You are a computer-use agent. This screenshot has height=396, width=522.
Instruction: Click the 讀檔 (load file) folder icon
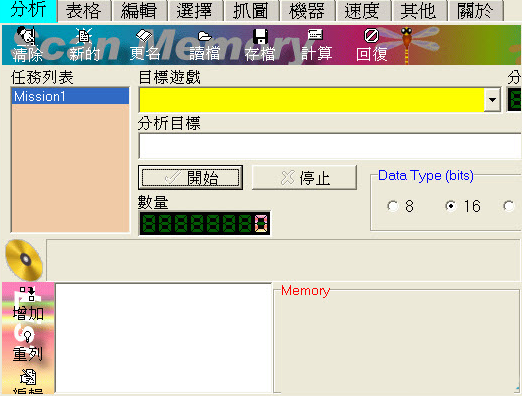tap(204, 45)
